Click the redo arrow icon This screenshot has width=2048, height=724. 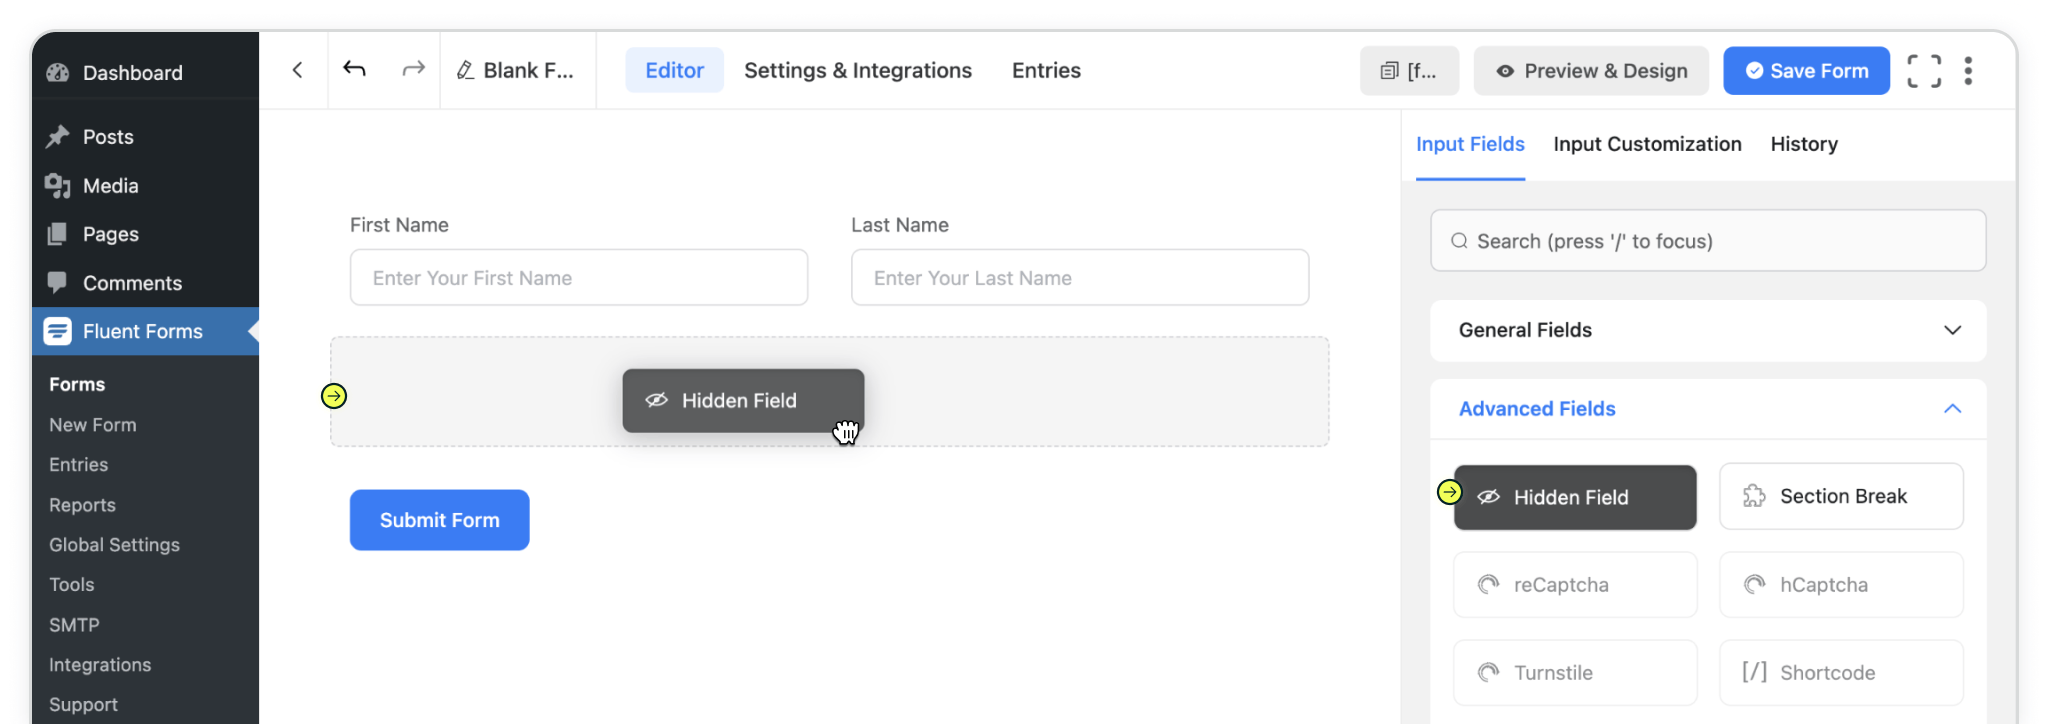tap(413, 69)
